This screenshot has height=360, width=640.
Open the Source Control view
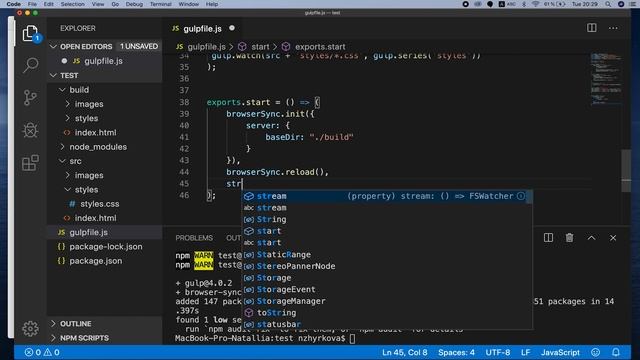(30, 98)
